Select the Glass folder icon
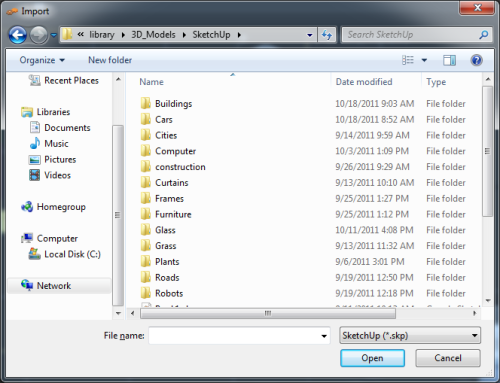500x383 pixels. click(x=146, y=230)
